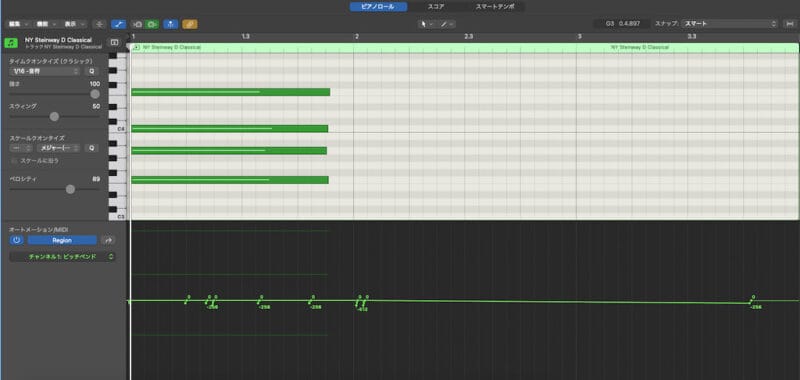Image resolution: width=800 pixels, height=380 pixels.
Task: Switch to the ピアノロール tab
Action: (x=378, y=7)
